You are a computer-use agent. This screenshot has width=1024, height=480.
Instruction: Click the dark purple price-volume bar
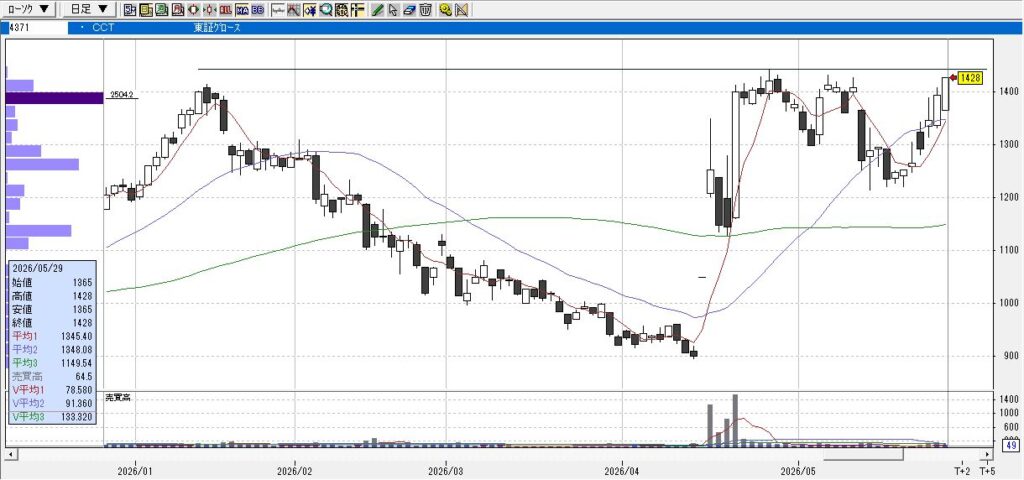[54, 98]
